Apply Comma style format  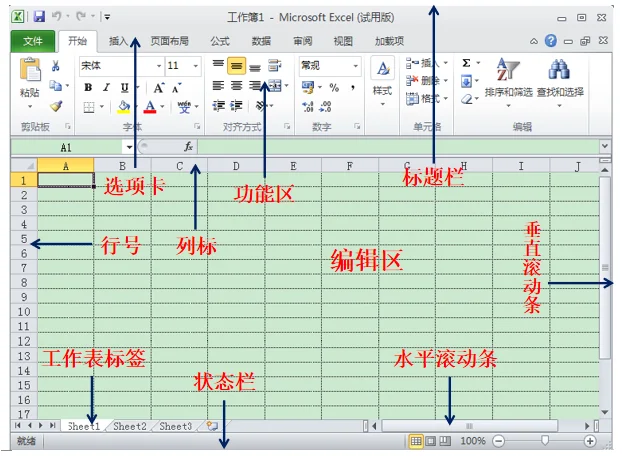352,88
